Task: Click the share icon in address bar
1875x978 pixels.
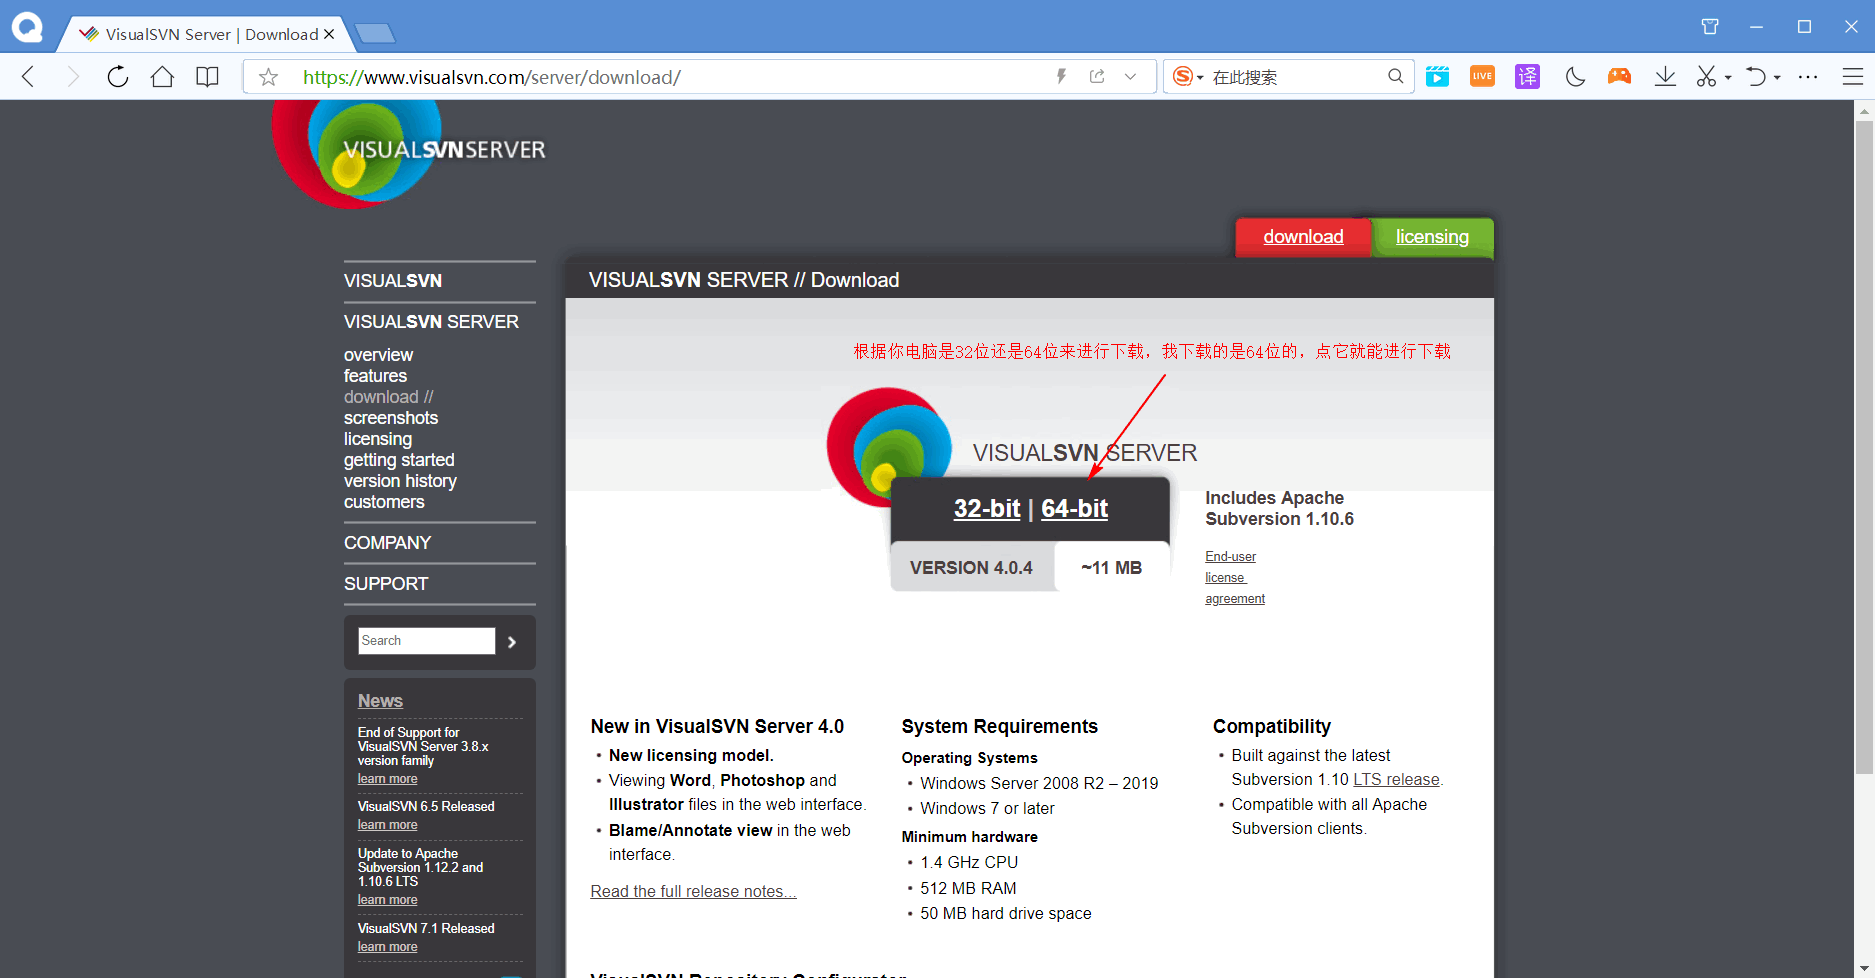Action: pos(1097,77)
